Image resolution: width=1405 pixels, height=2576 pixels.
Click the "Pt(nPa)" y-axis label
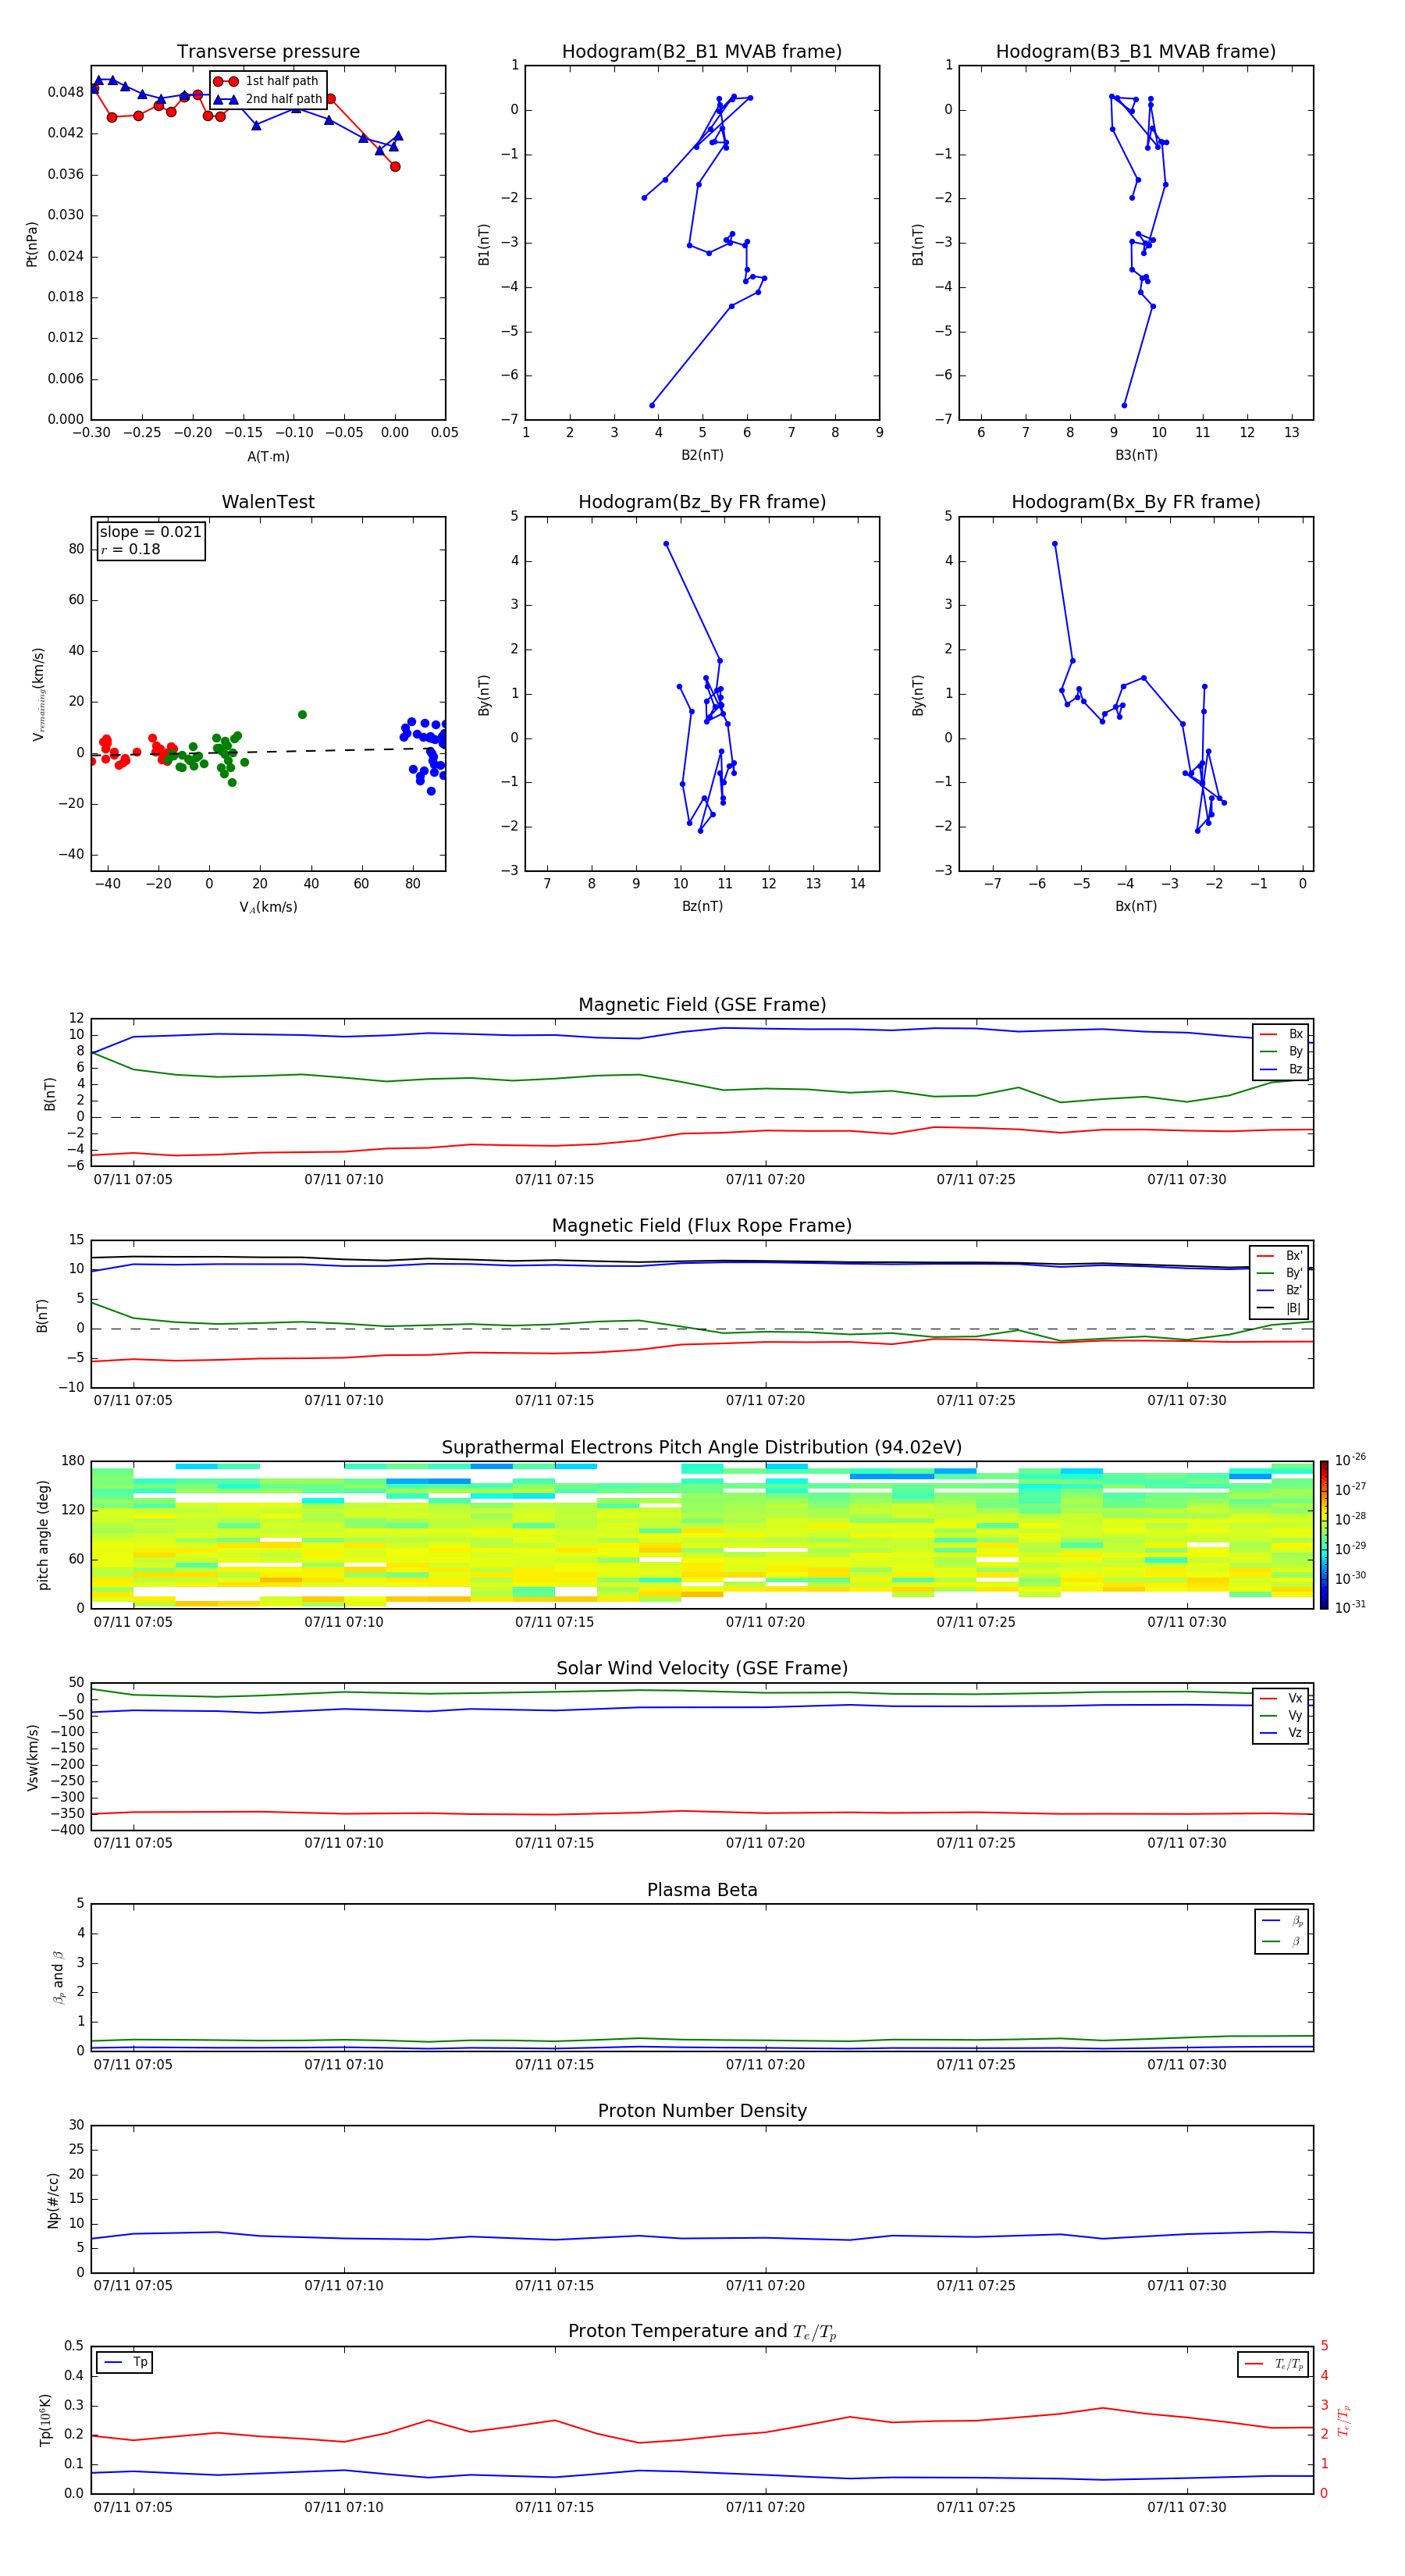(x=32, y=243)
